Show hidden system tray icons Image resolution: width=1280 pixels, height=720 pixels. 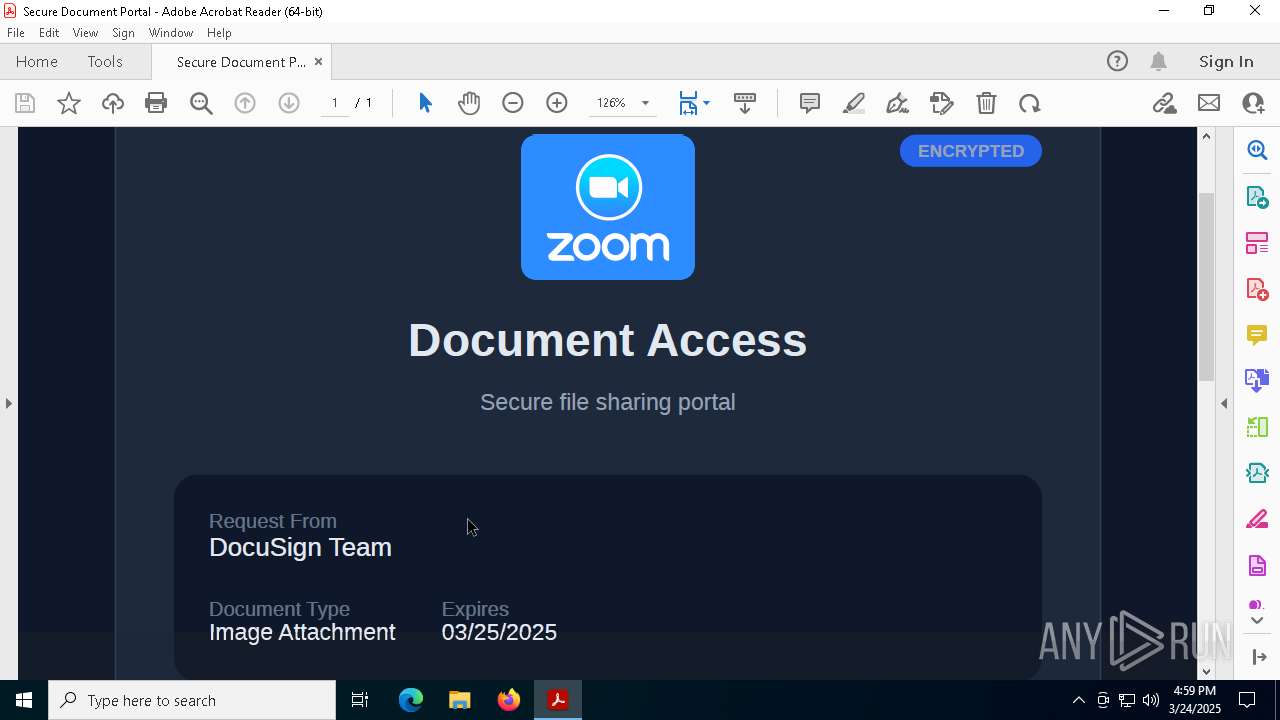[1078, 700]
